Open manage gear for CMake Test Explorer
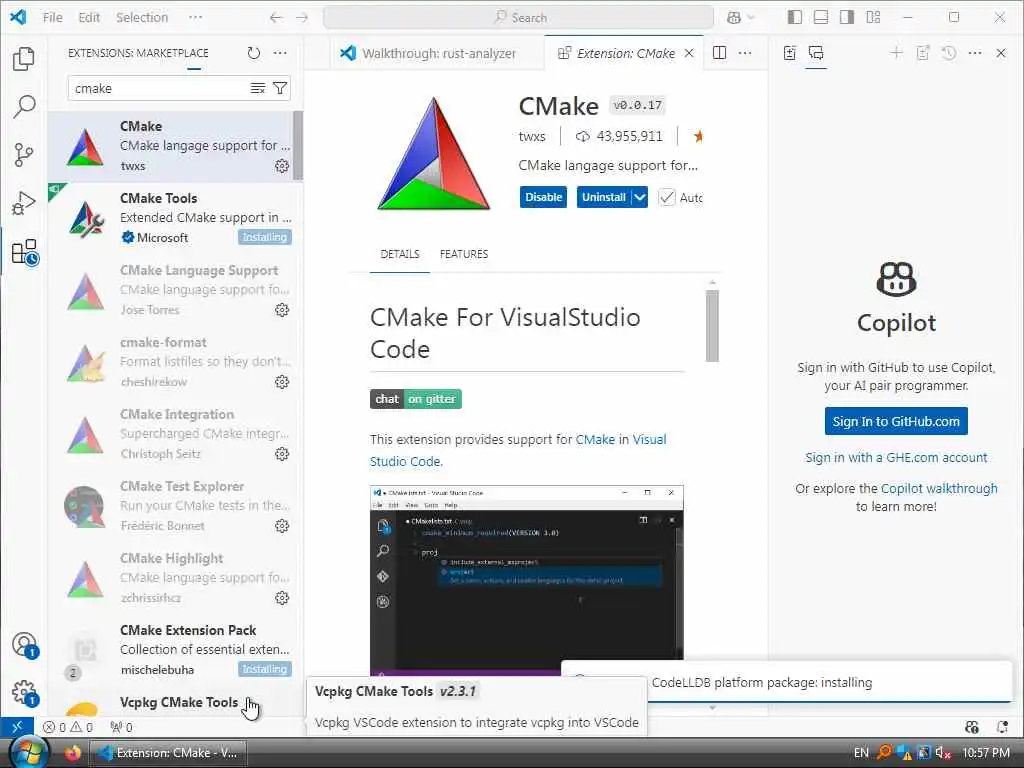 click(282, 526)
